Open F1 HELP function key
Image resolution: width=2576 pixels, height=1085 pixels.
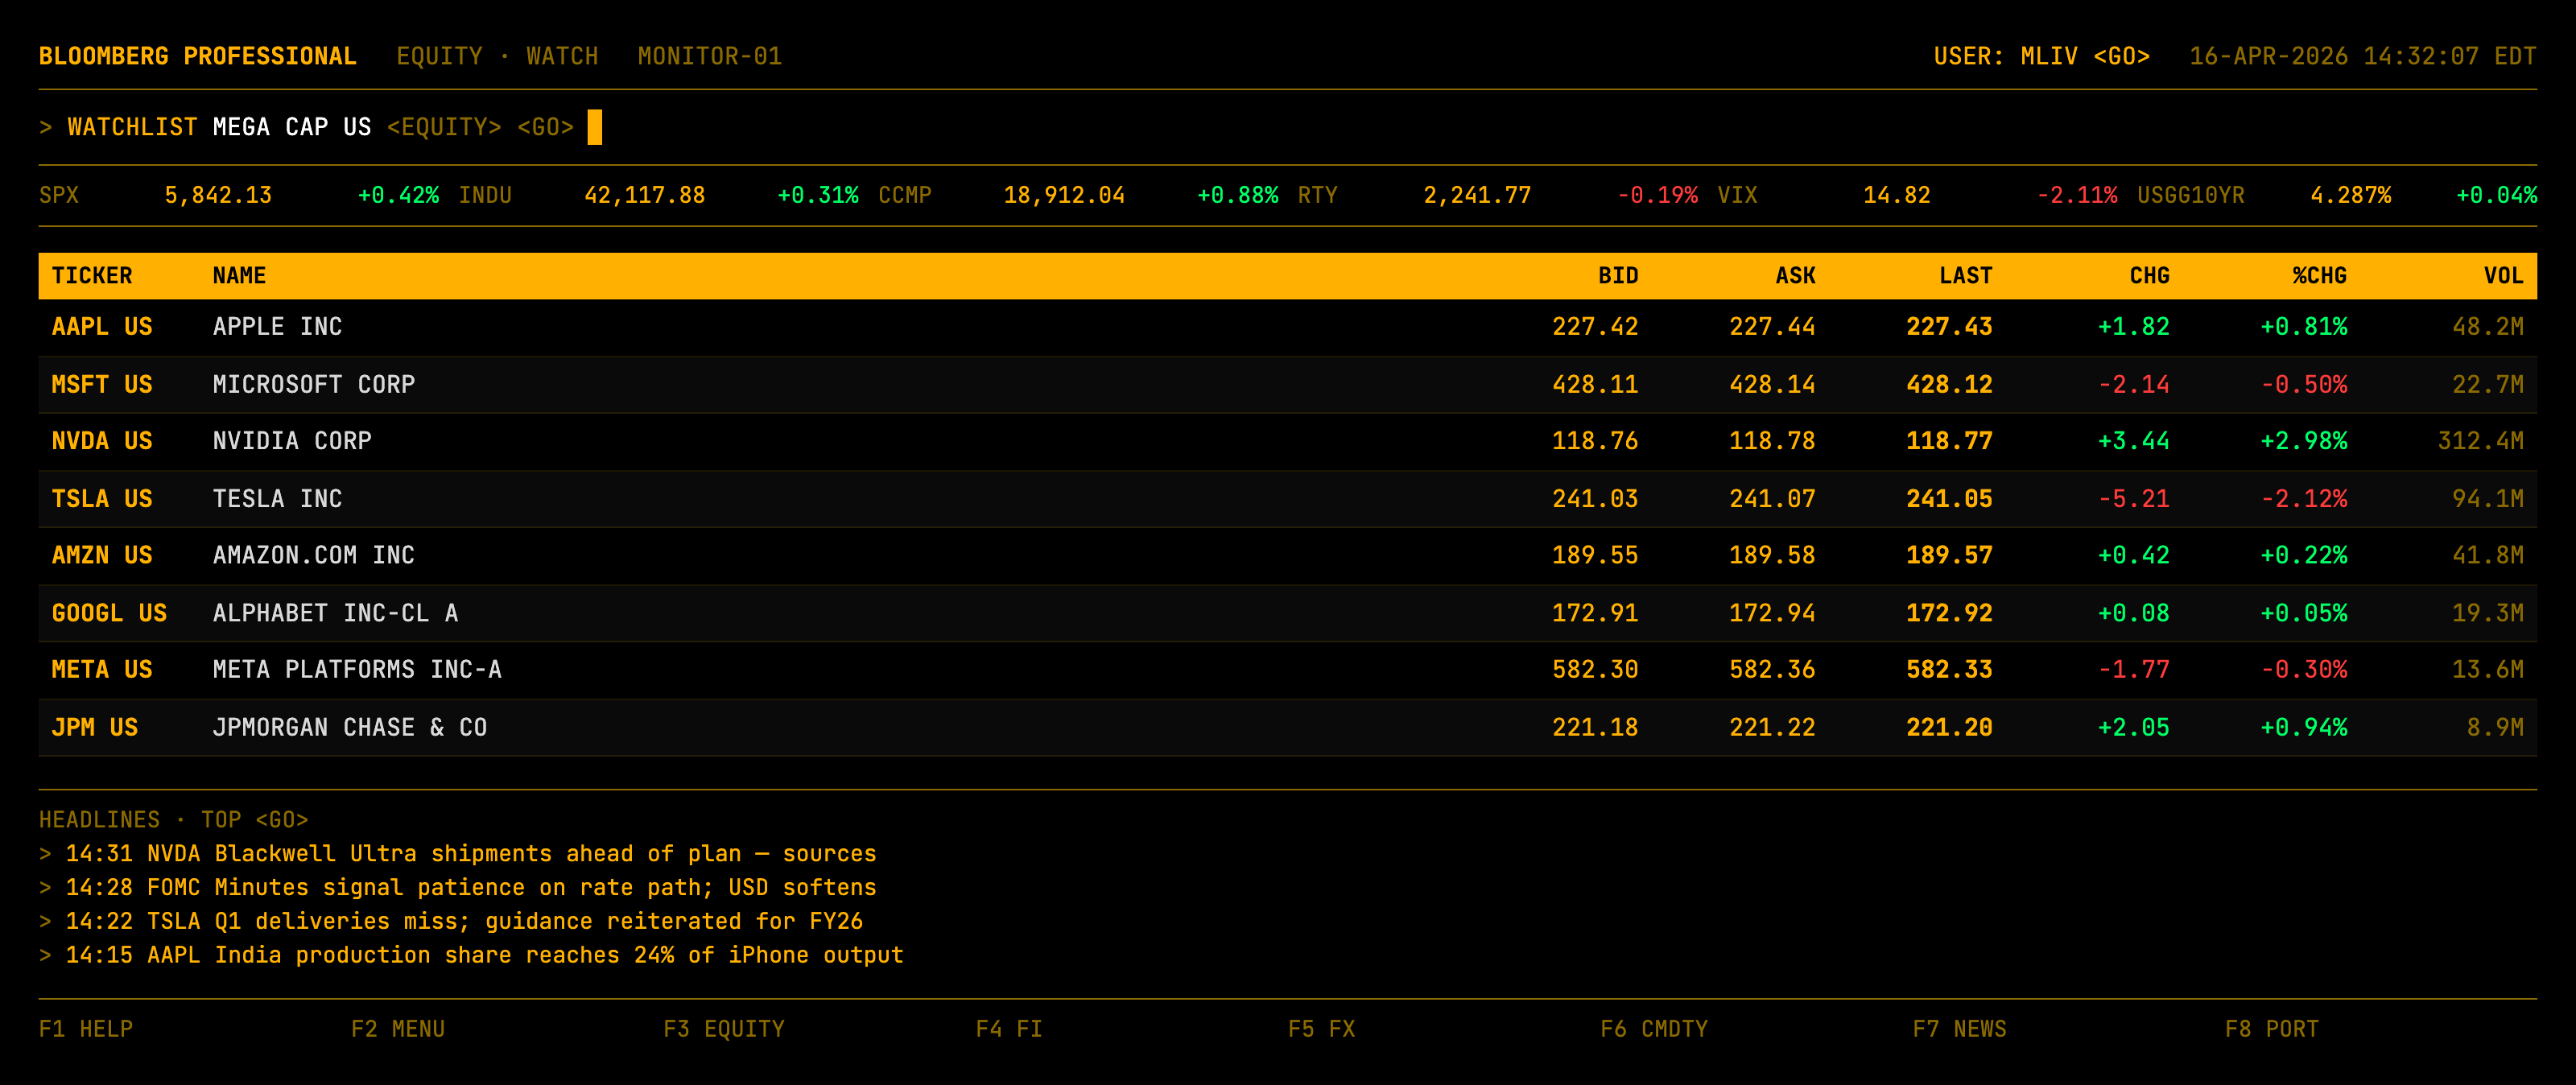click(x=86, y=1029)
